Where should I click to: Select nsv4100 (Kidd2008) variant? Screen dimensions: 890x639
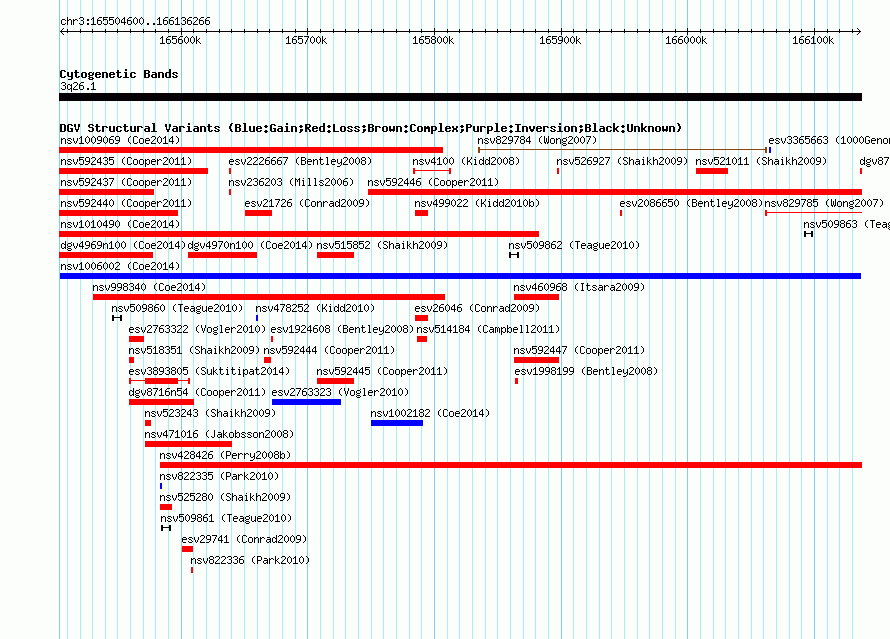click(x=466, y=161)
